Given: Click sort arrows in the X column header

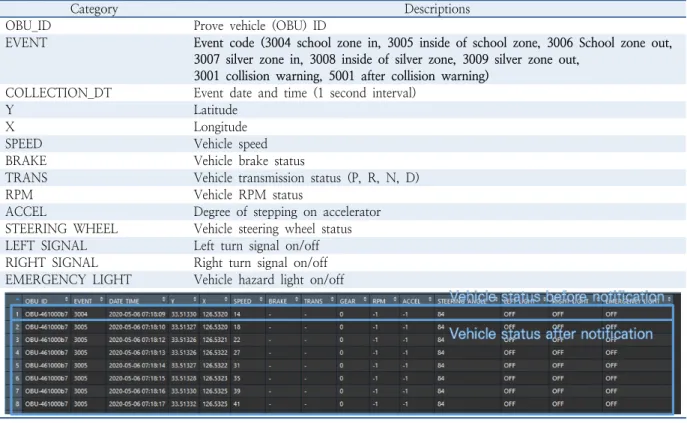Looking at the screenshot, I should point(226,299).
